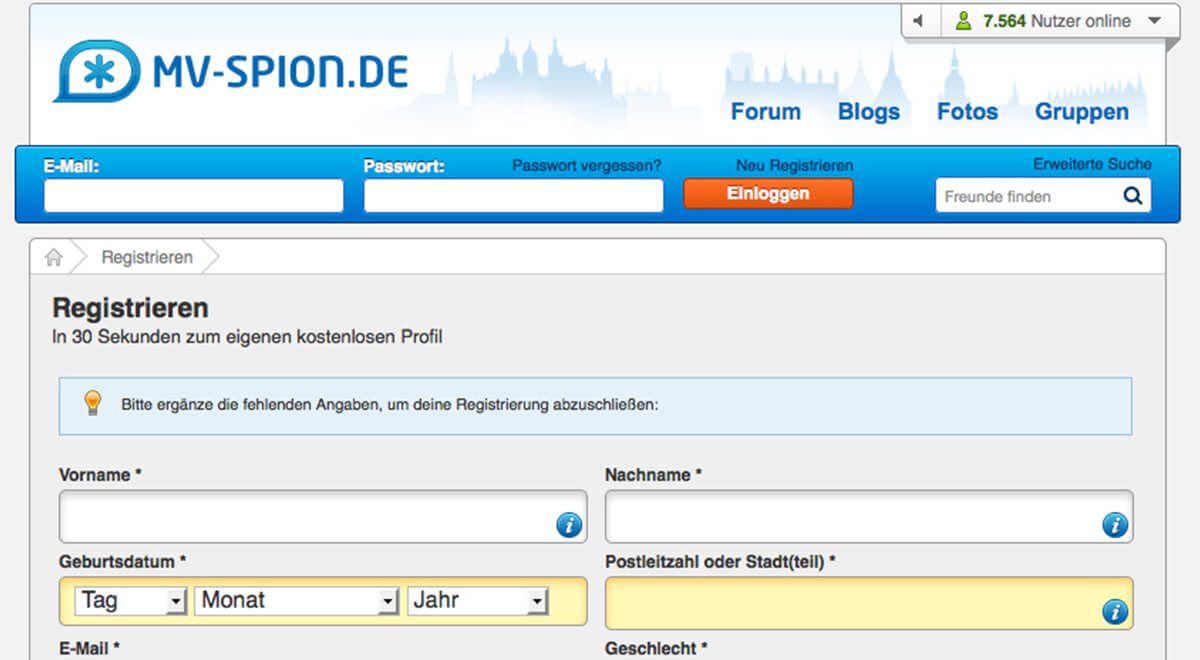Click the search magnifier icon
1200x660 pixels.
pos(1133,196)
